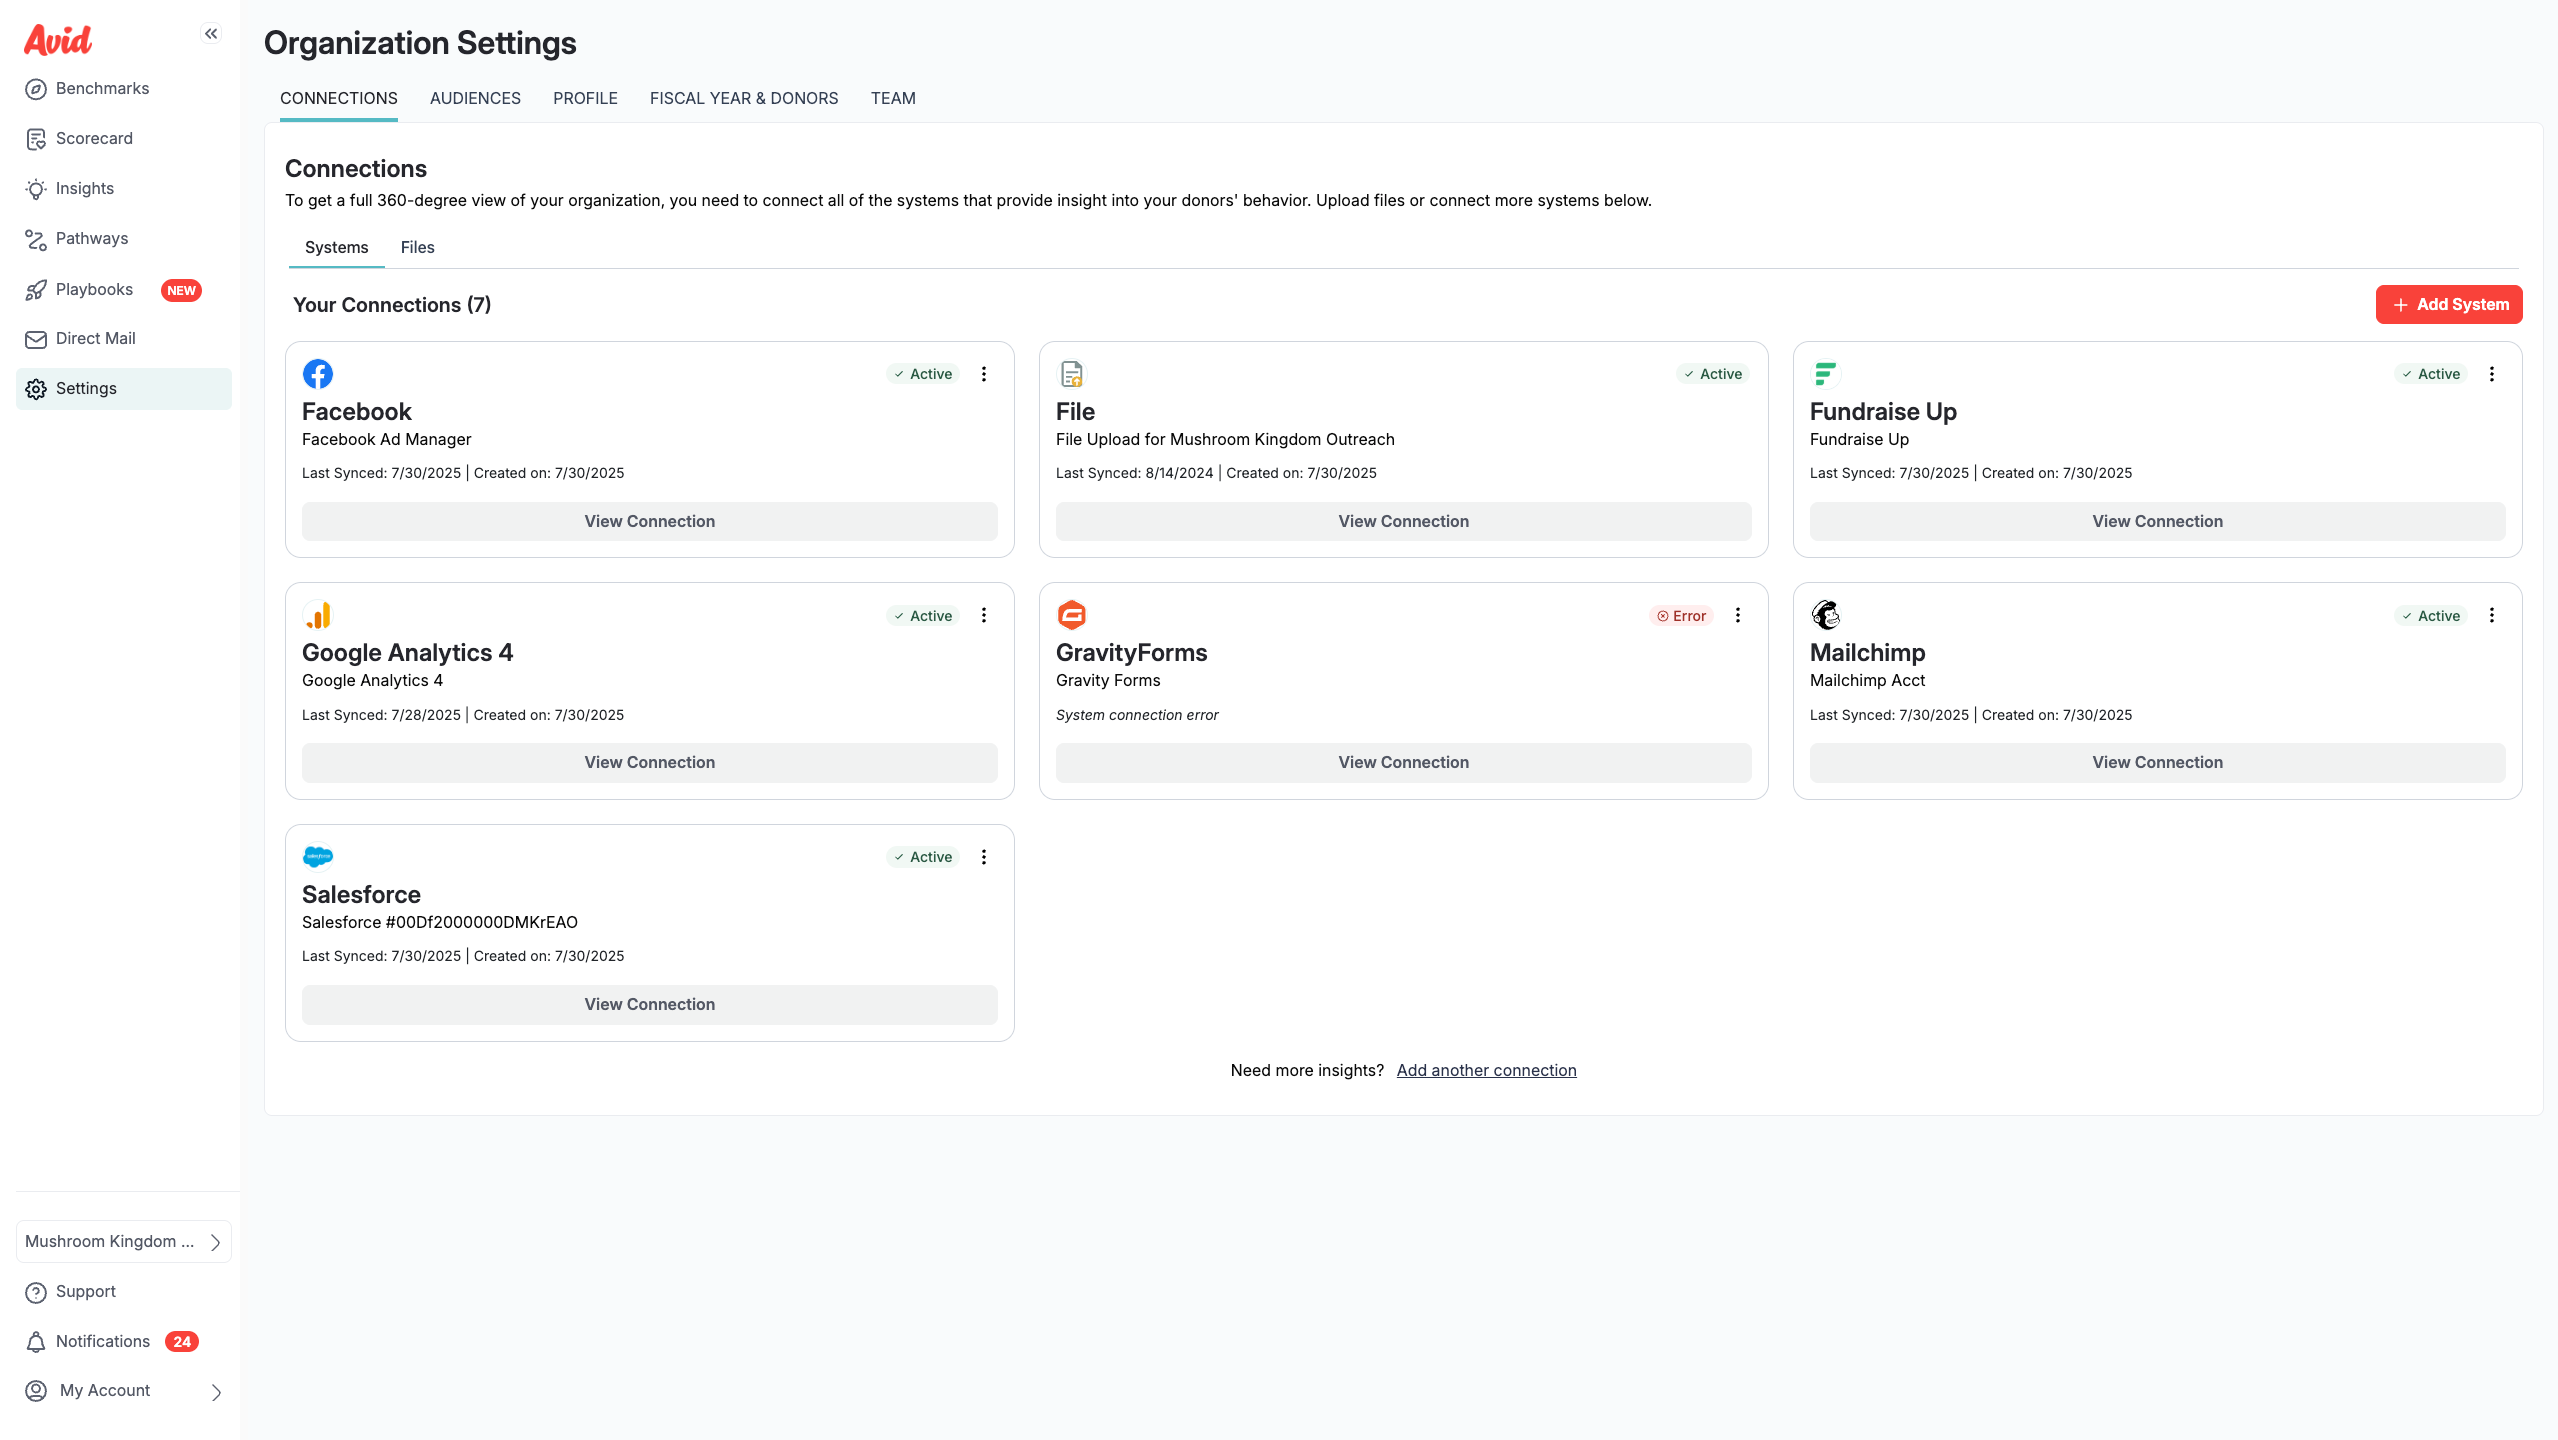Image resolution: width=2558 pixels, height=1440 pixels.
Task: Expand My Account chevron
Action: tap(216, 1392)
